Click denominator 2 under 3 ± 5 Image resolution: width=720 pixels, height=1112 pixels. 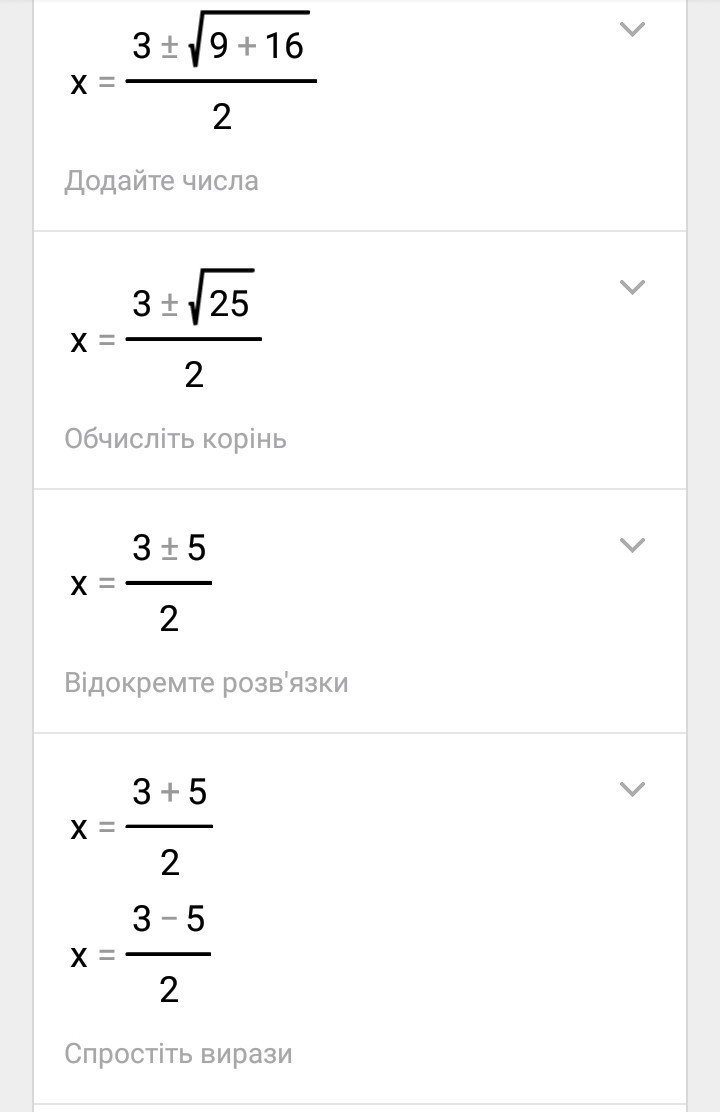point(169,620)
